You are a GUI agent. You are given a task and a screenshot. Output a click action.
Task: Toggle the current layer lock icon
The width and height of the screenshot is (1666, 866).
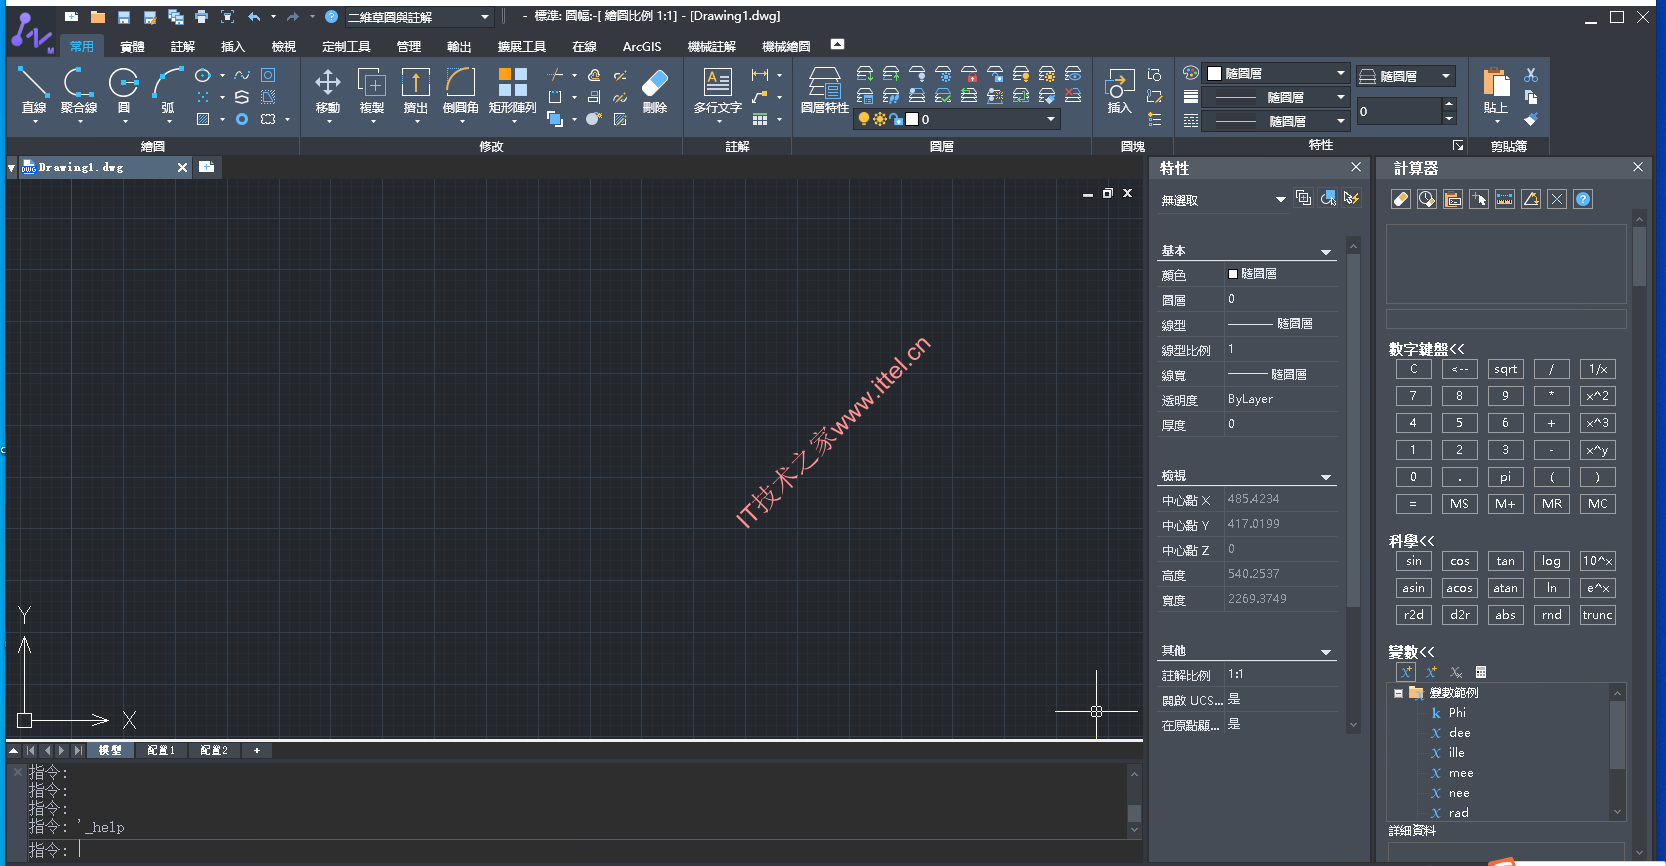[x=896, y=119]
